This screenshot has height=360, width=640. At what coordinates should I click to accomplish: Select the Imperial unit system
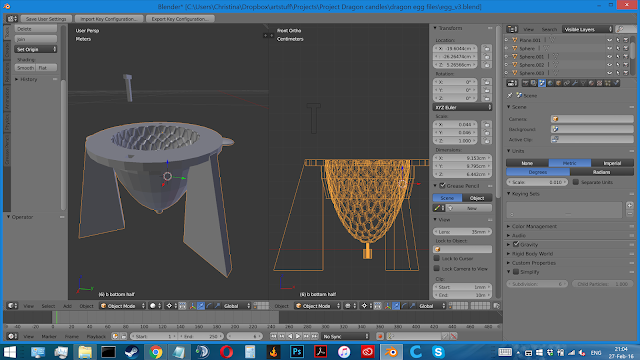612,163
